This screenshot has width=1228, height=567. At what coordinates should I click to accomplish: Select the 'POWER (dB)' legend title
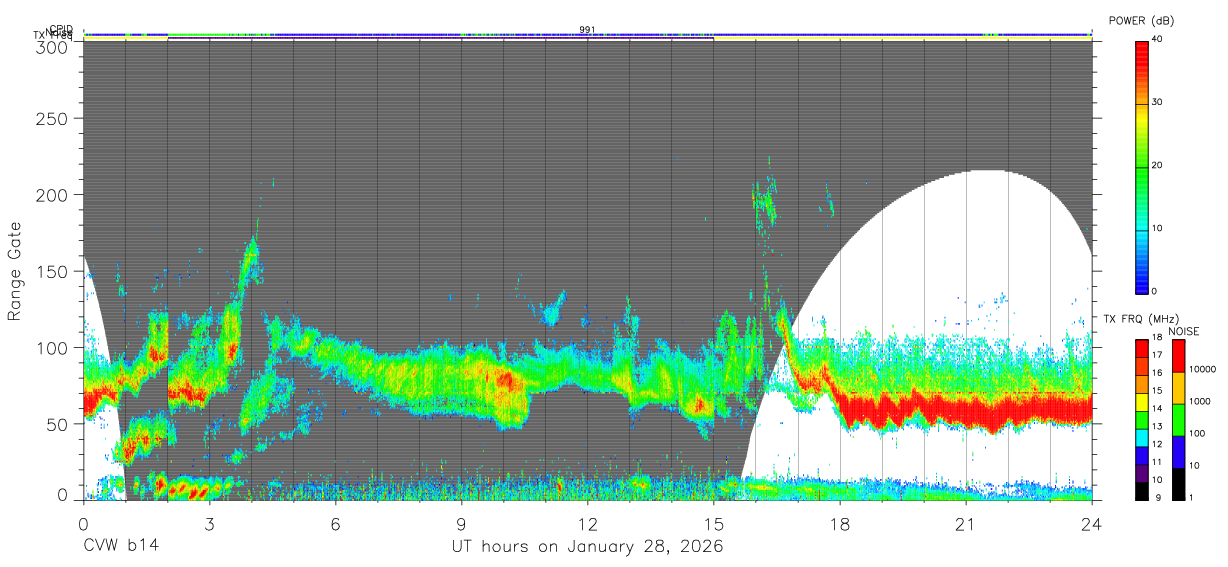point(1142,21)
